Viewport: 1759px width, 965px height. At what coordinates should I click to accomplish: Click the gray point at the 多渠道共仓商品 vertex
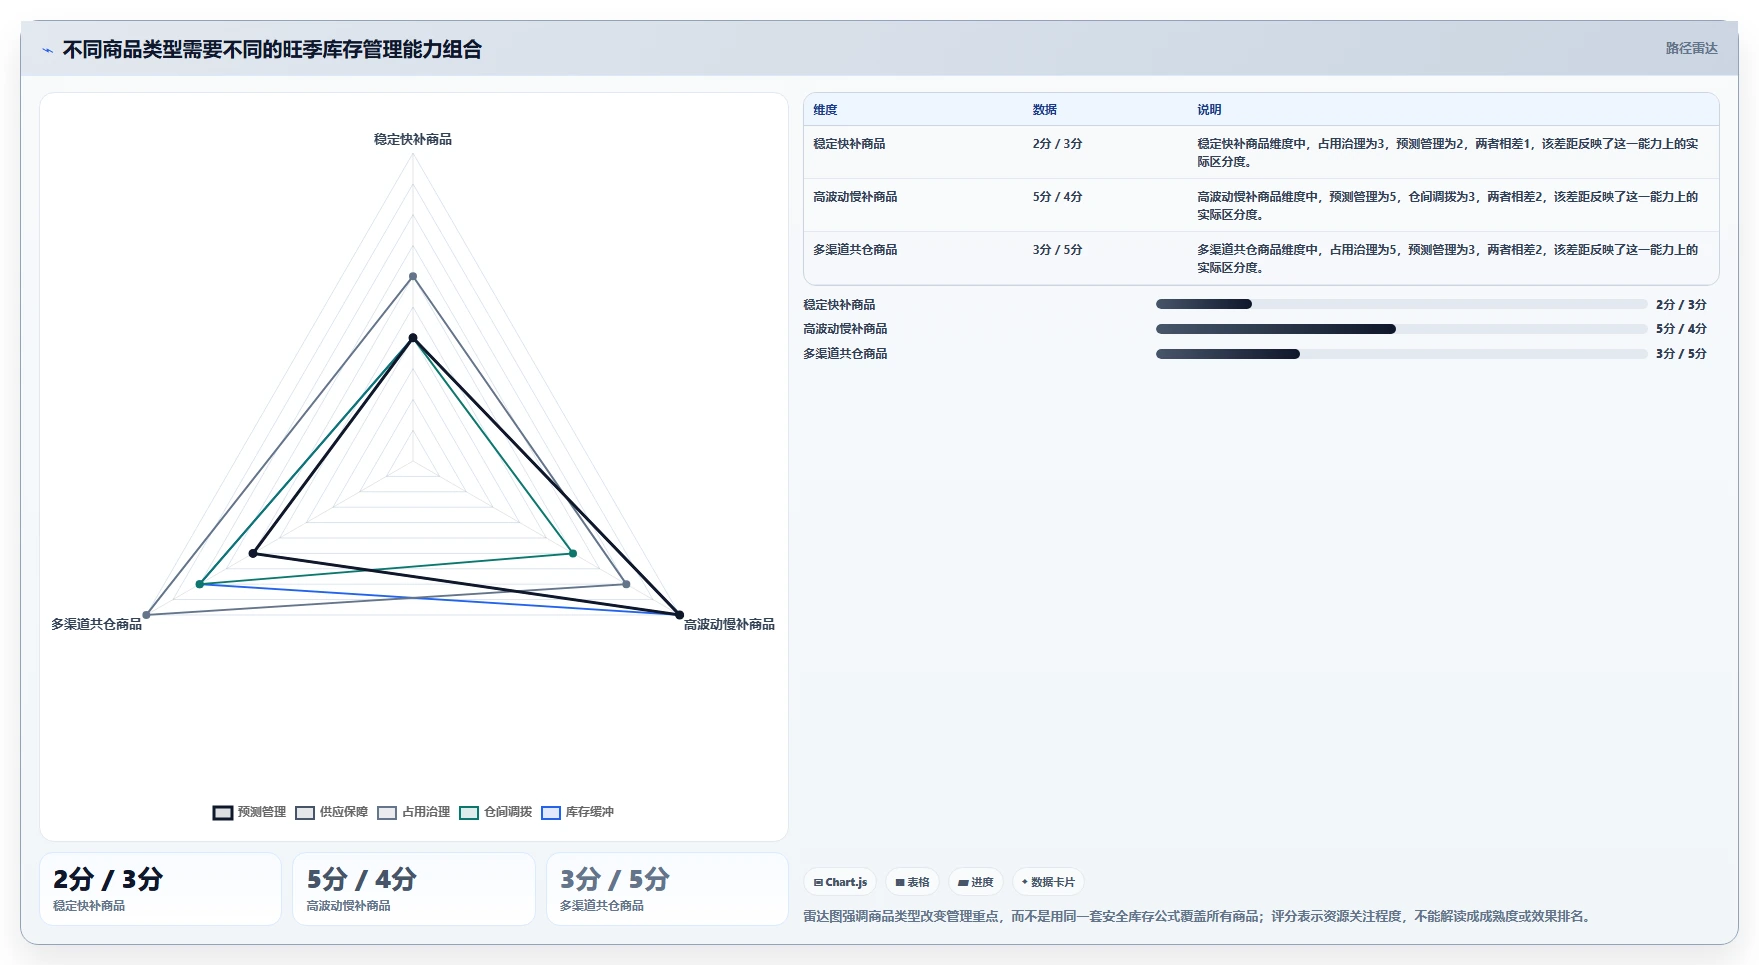[x=147, y=614]
